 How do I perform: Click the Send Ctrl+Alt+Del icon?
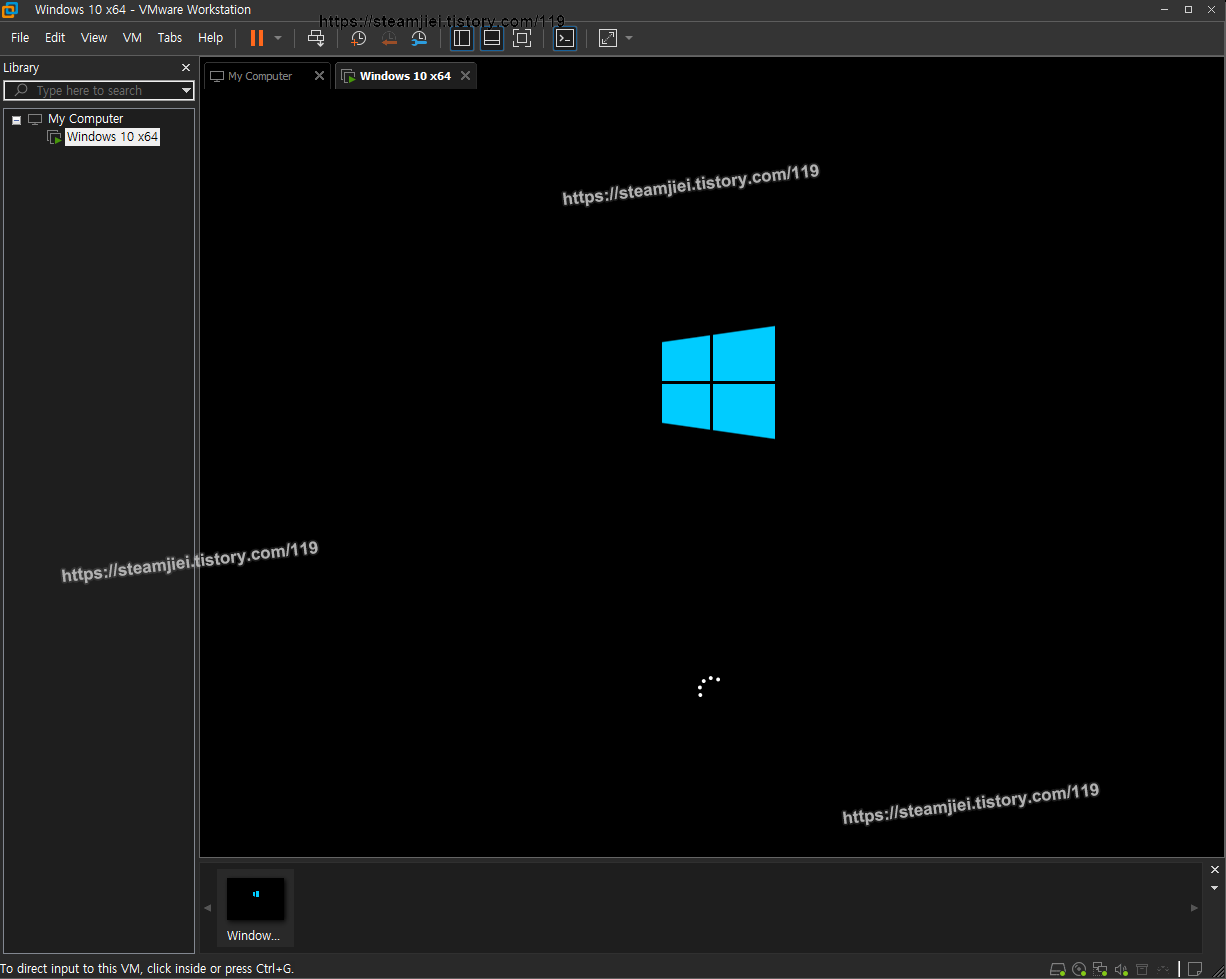coord(316,38)
